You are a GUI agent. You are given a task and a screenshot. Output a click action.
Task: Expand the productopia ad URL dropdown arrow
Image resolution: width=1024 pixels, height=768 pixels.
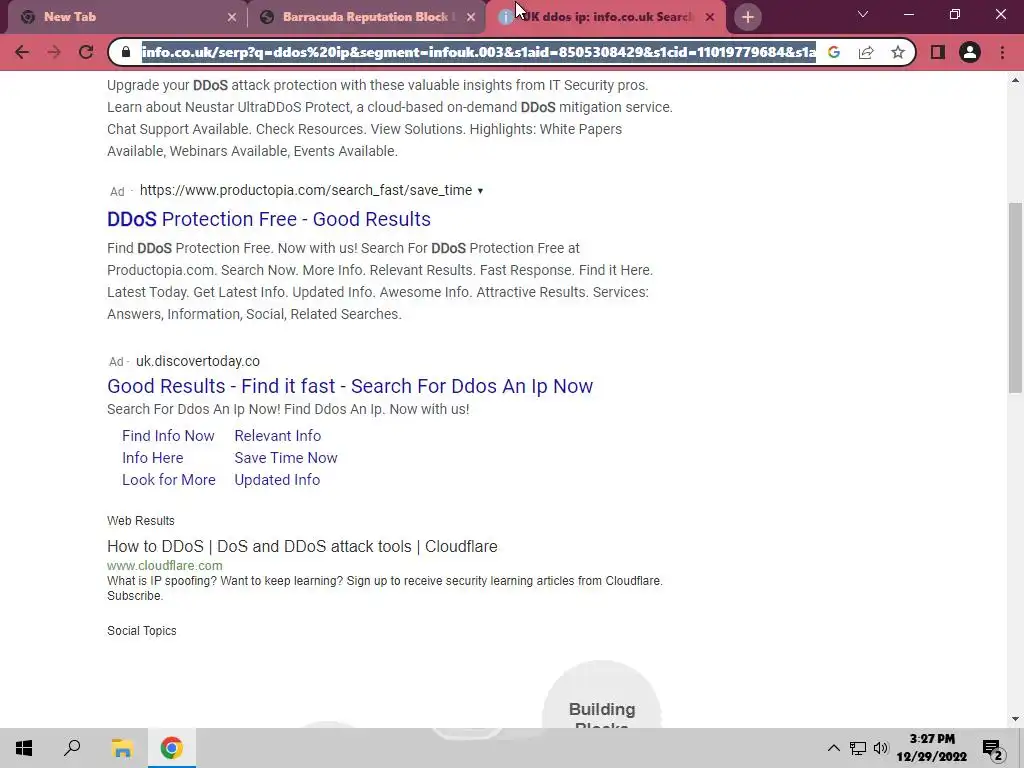click(480, 191)
